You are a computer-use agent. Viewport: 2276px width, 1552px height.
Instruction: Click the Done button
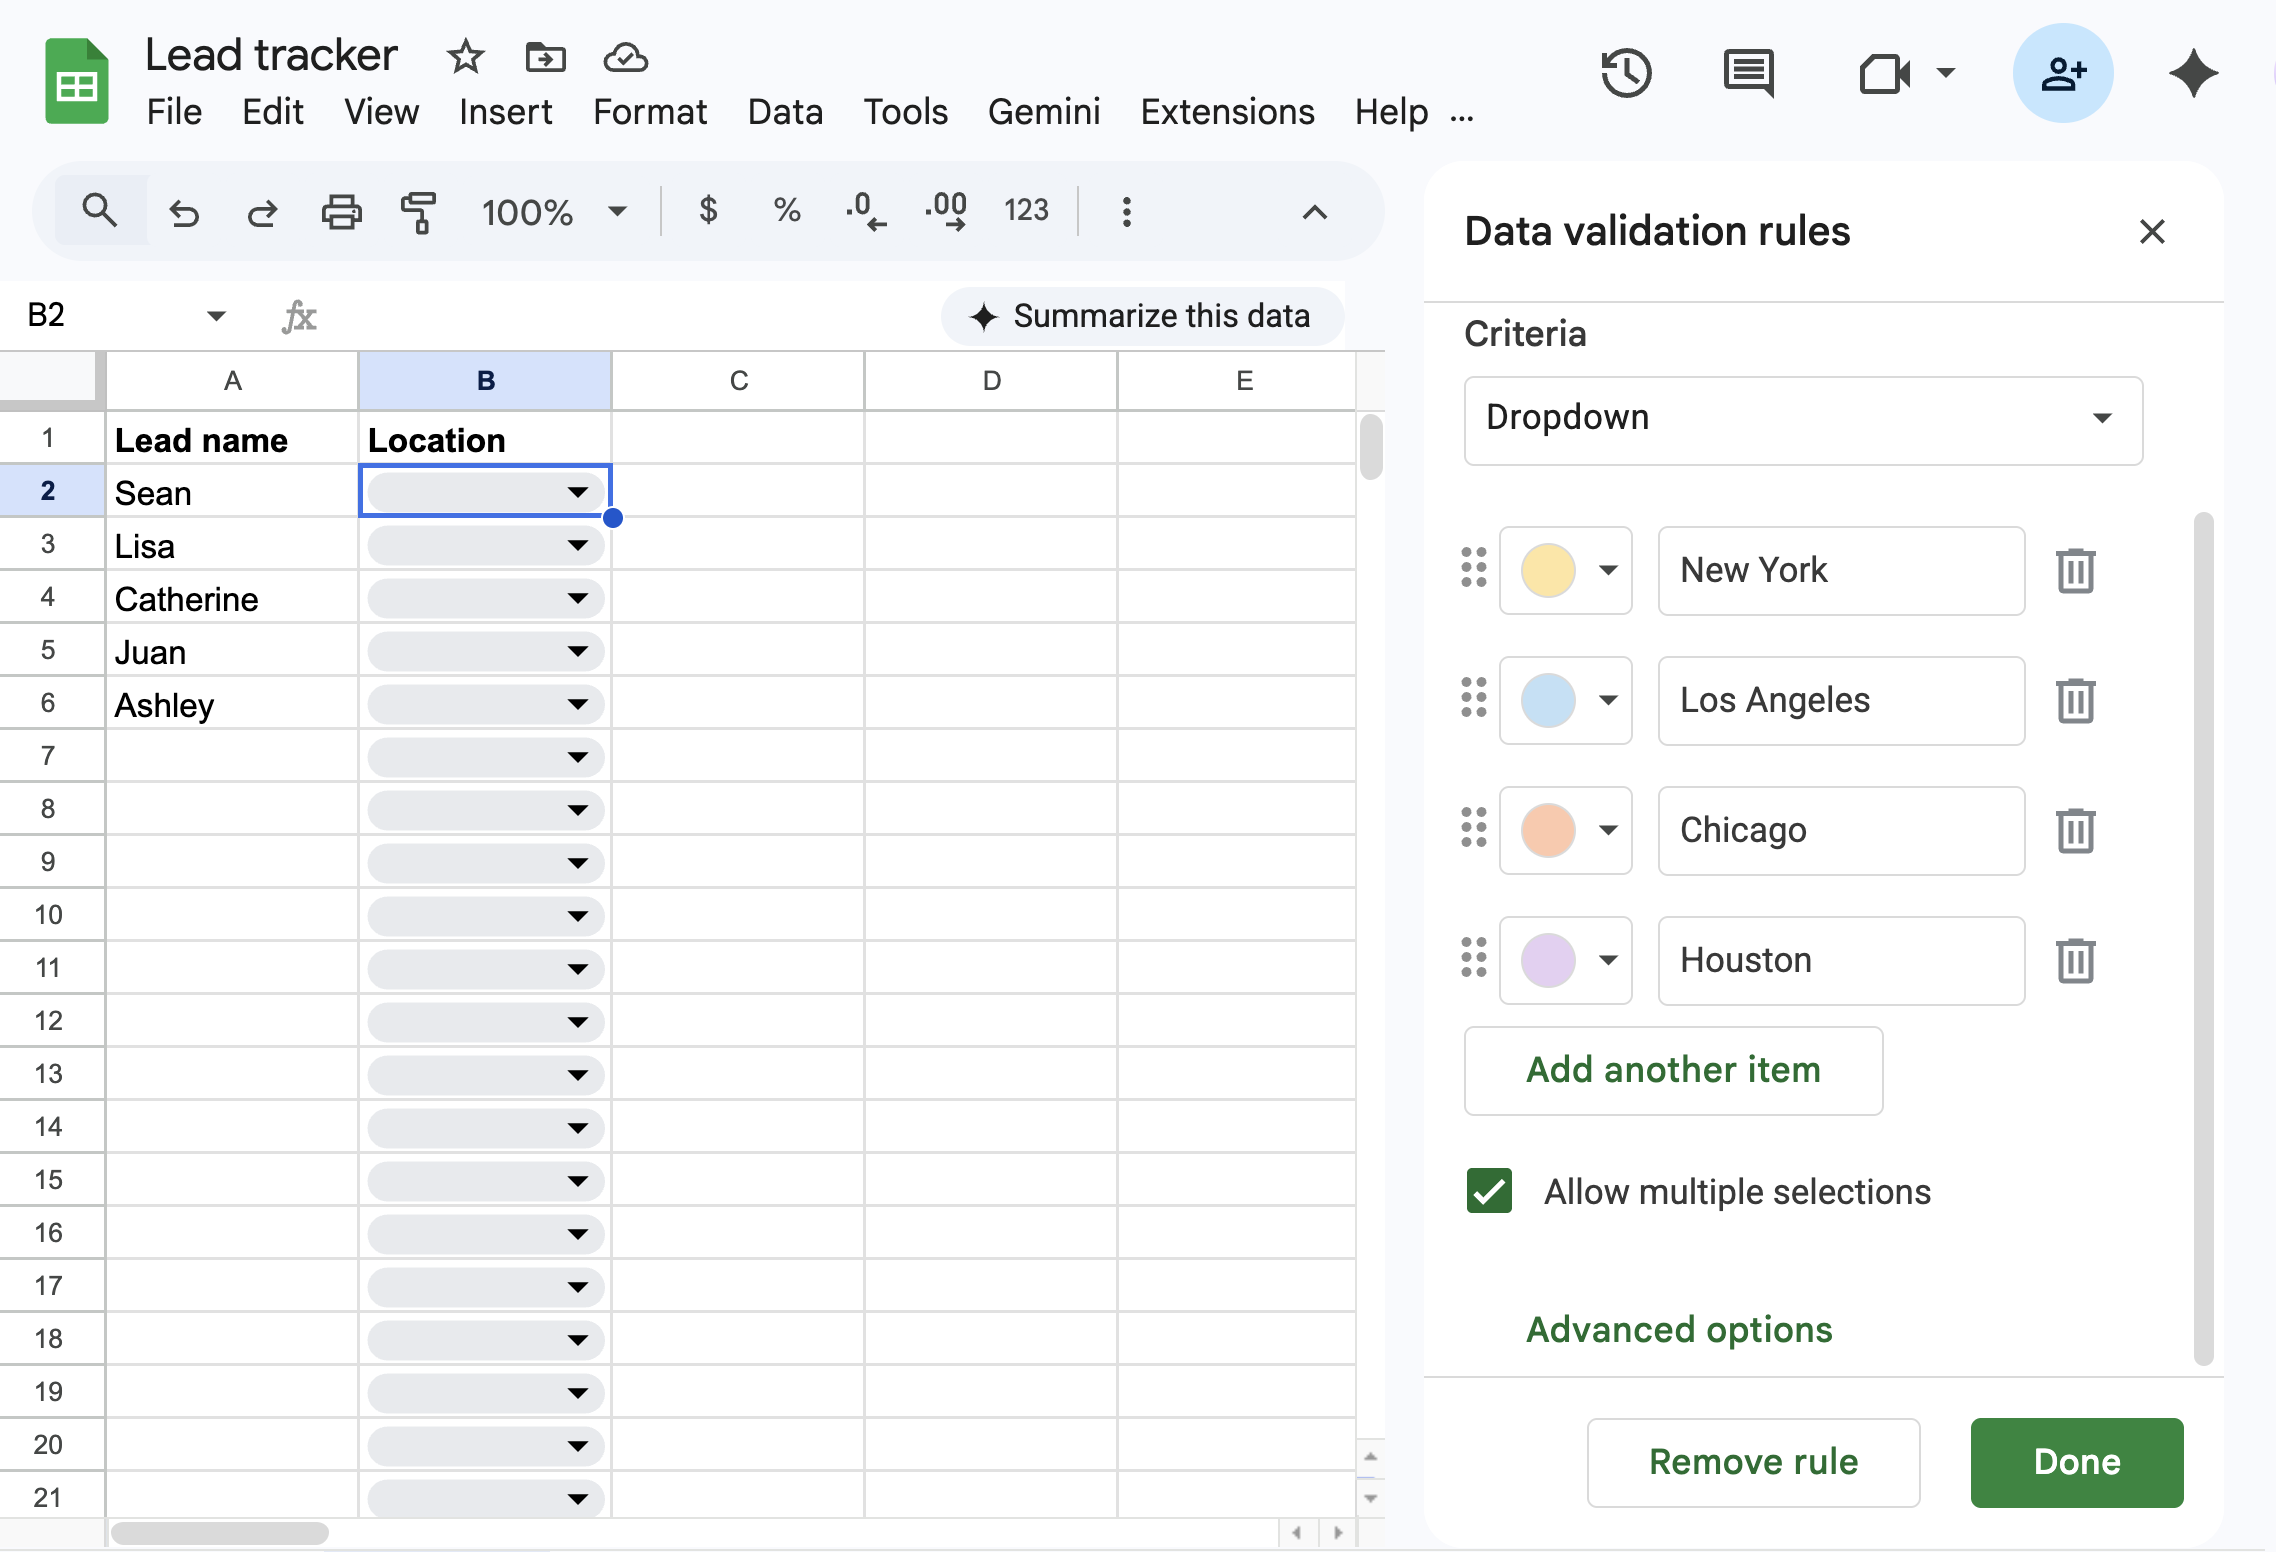[2075, 1462]
